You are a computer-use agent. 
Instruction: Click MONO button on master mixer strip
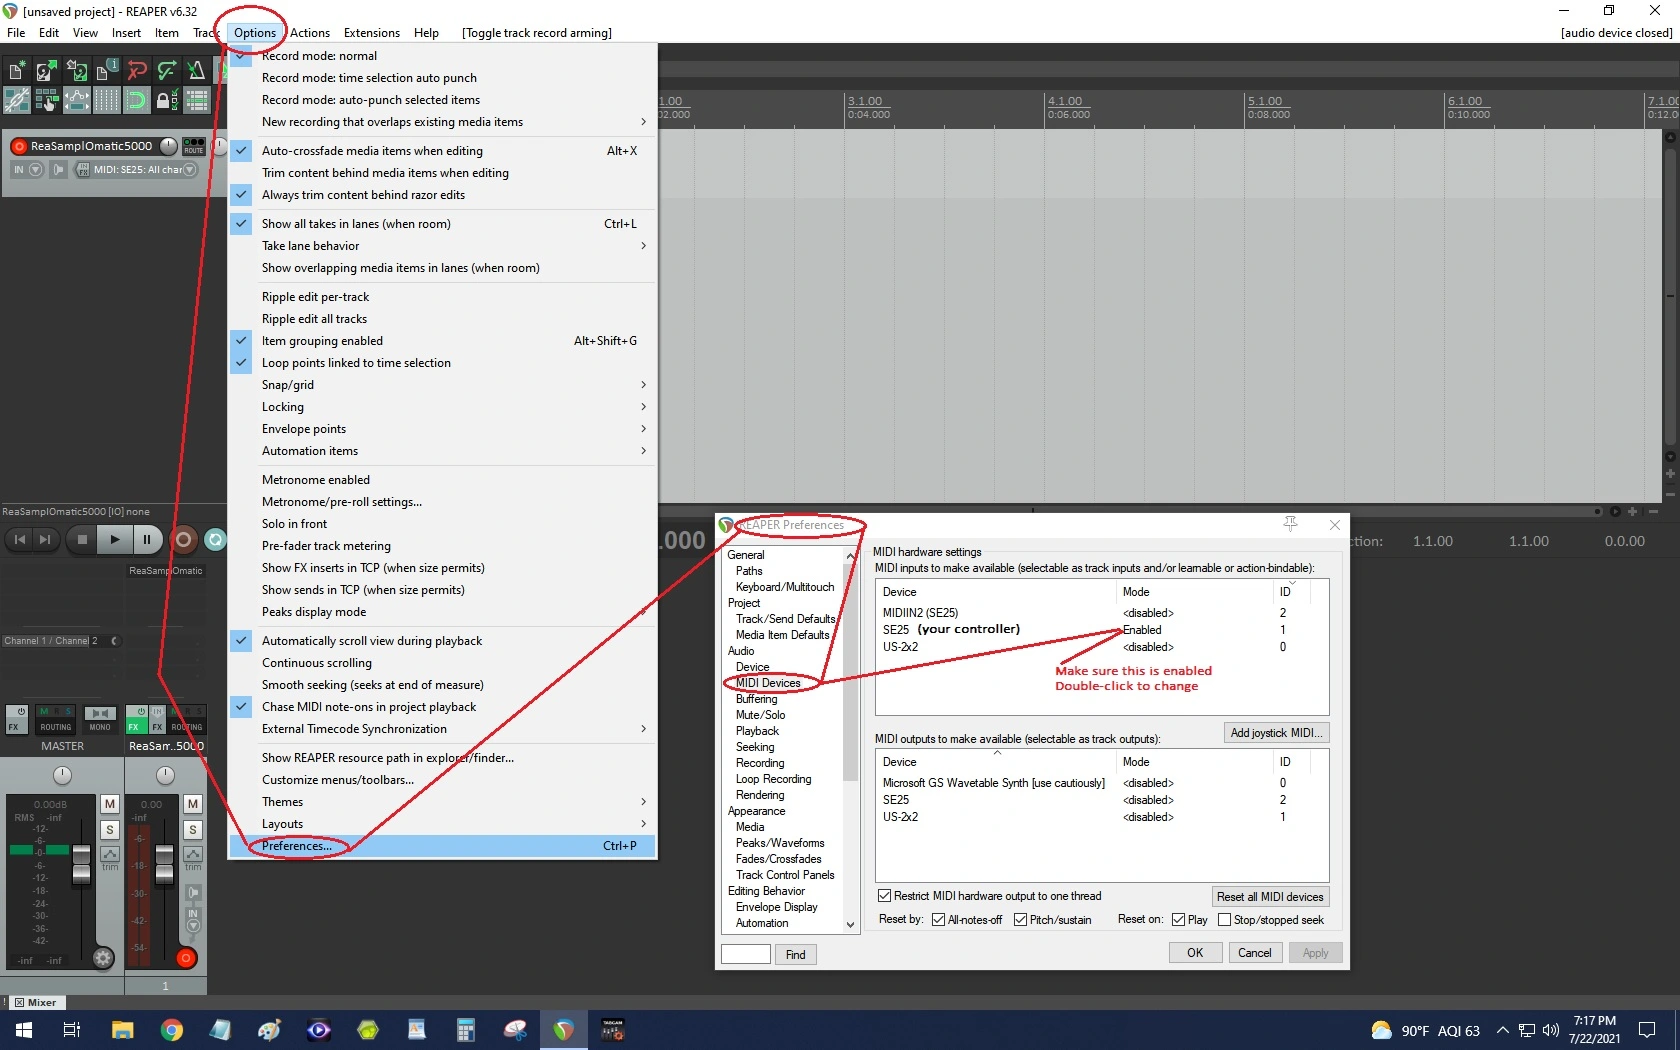pyautogui.click(x=100, y=718)
